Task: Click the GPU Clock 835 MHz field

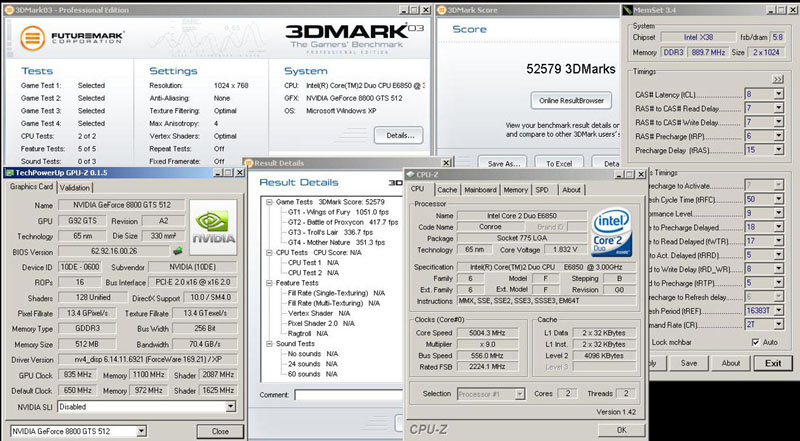Action: pos(78,375)
